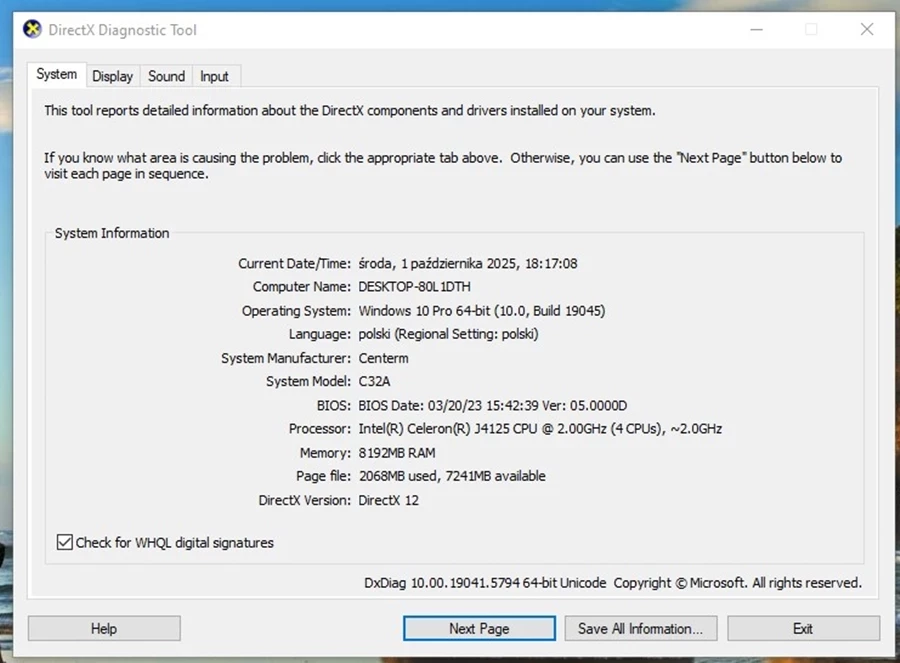Viewport: 900px width, 663px height.
Task: Go to the Sound tab
Action: [x=166, y=76]
